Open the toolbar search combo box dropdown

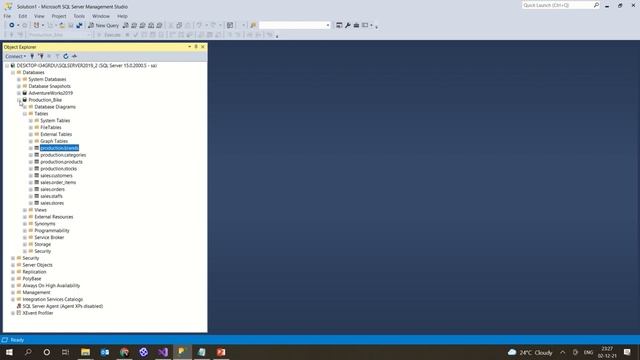[328, 25]
